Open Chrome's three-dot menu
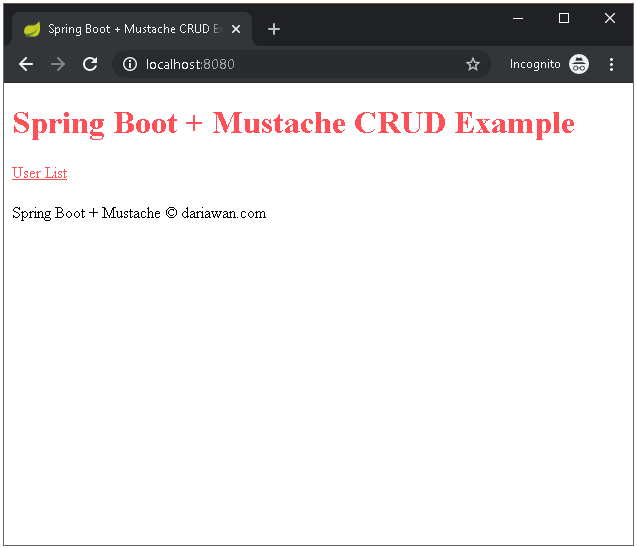Screen dimensions: 637x548 point(611,64)
